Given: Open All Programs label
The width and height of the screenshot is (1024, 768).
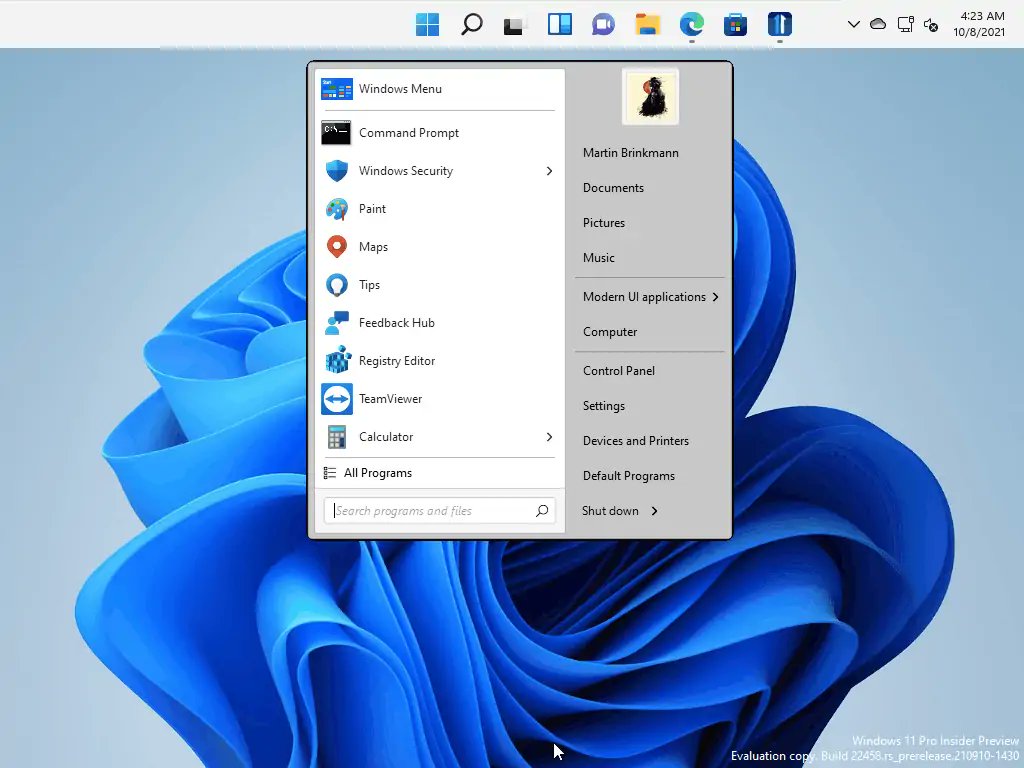Looking at the screenshot, I should [378, 473].
